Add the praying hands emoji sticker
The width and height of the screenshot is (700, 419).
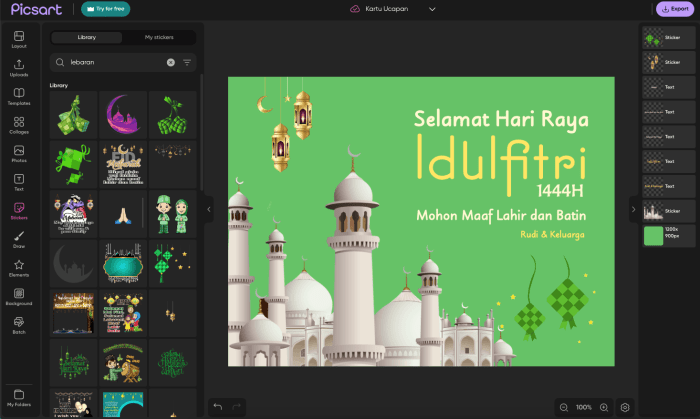(x=123, y=214)
